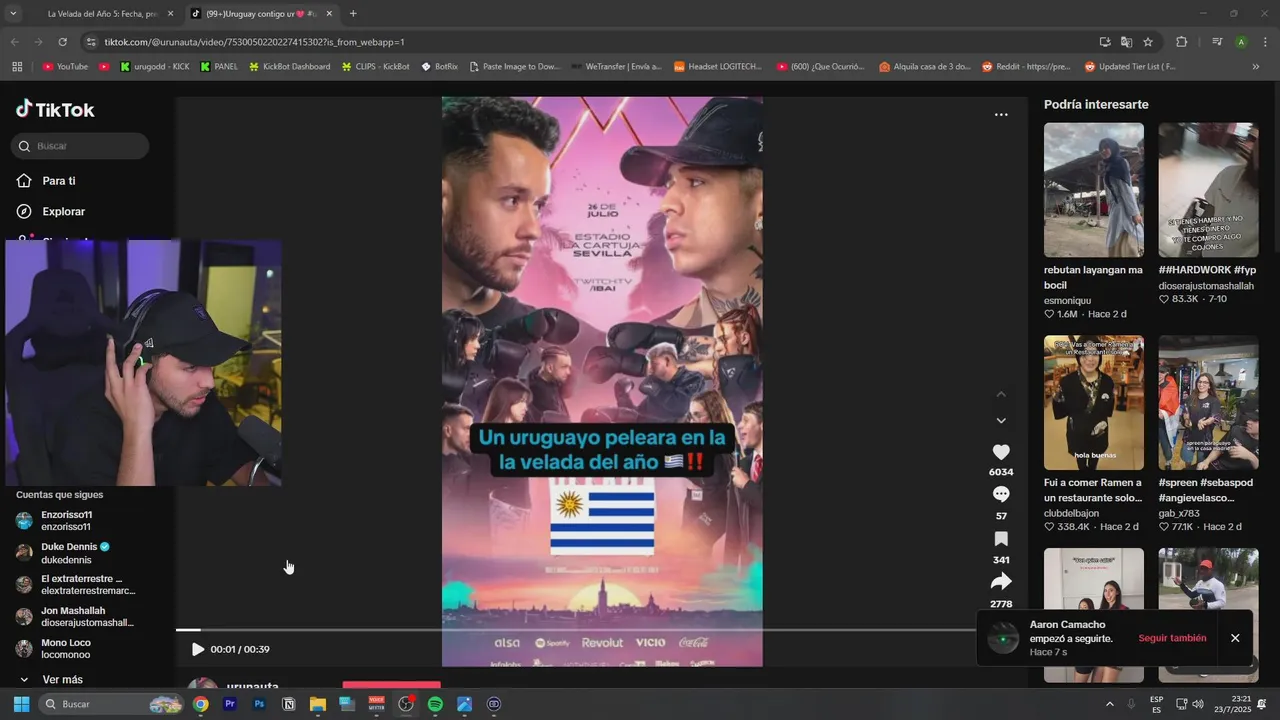Open the KickBot Dashboard bookmark
This screenshot has width=1280, height=720.
click(x=289, y=67)
